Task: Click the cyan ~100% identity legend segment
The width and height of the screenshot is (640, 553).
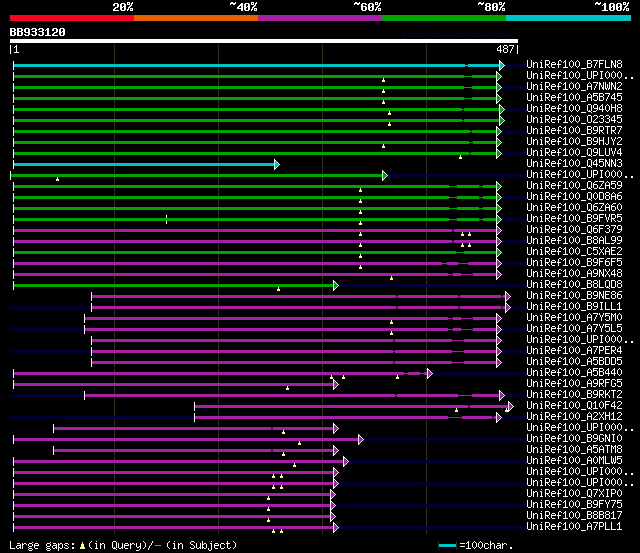Action: coord(569,18)
